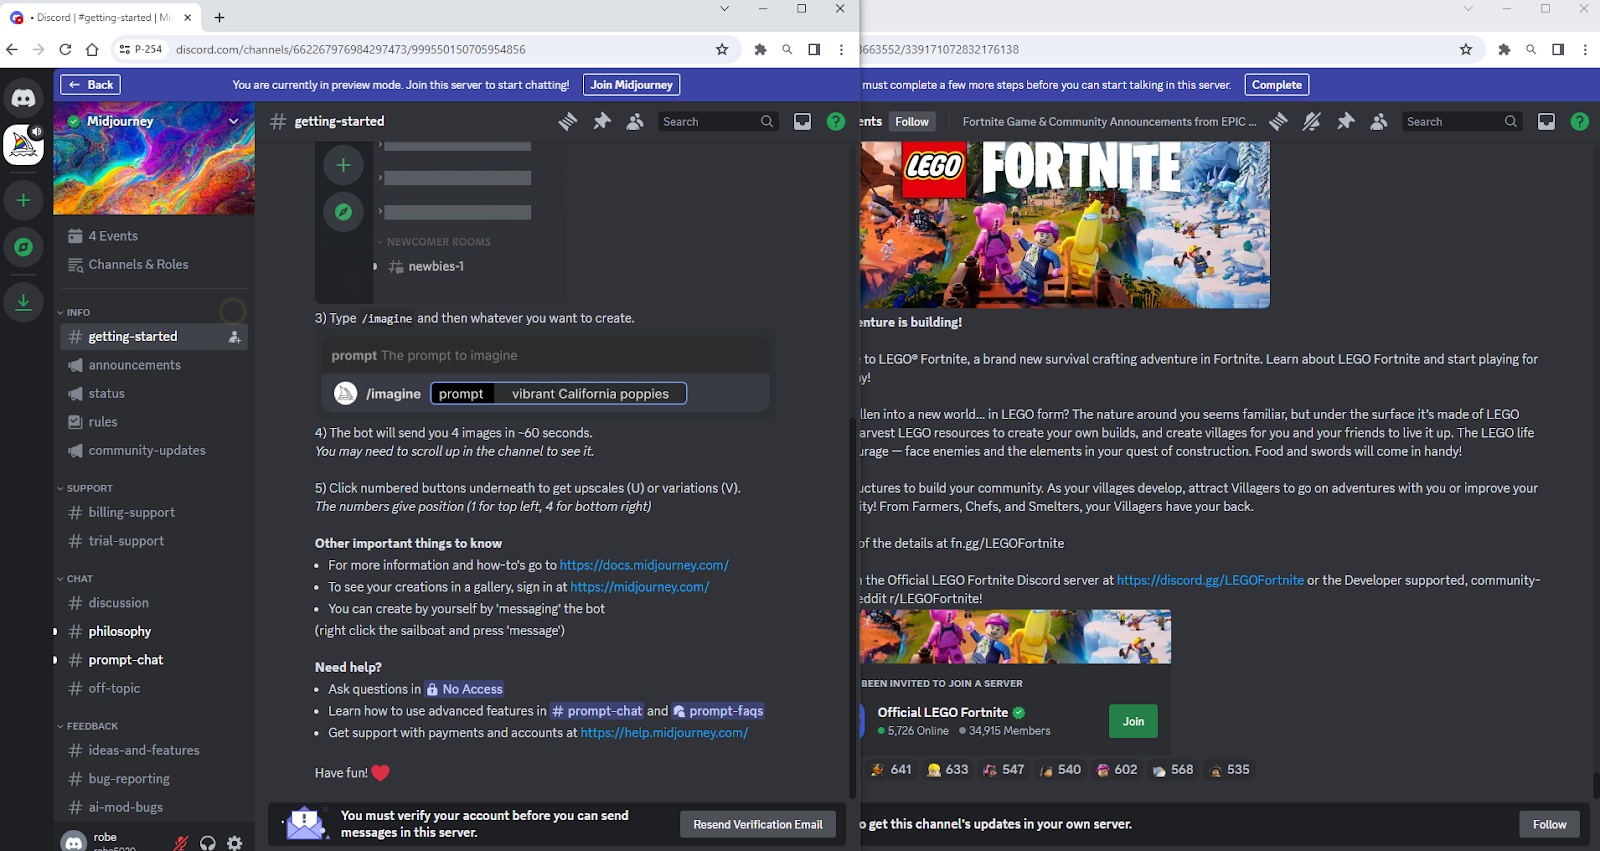The width and height of the screenshot is (1600, 851).
Task: Open Extensions puzzle icon in left browser
Action: [x=760, y=49]
